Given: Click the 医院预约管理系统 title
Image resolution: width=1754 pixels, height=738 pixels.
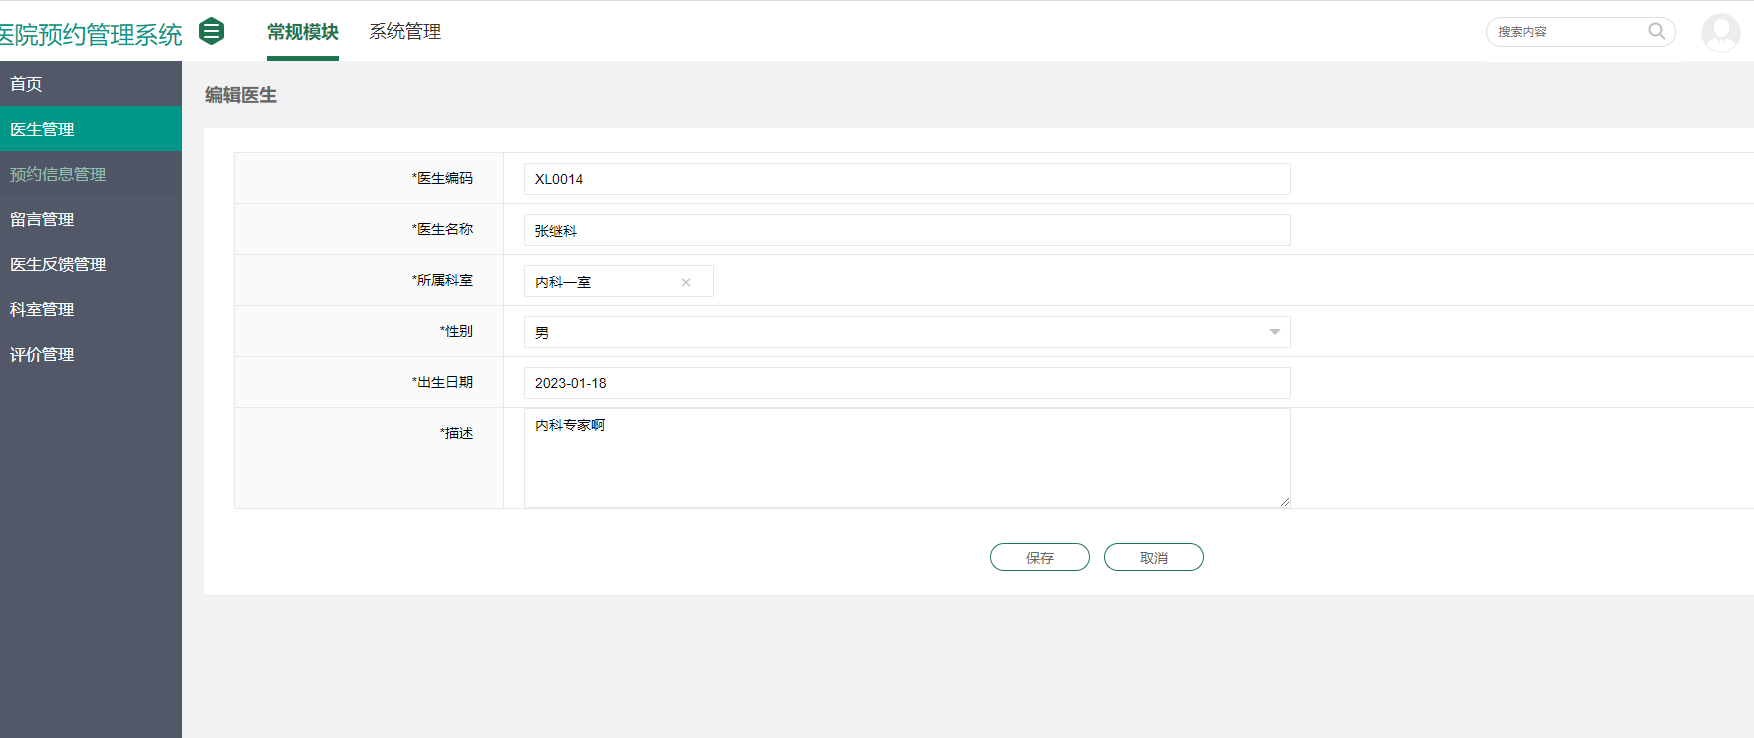Looking at the screenshot, I should coord(91,34).
